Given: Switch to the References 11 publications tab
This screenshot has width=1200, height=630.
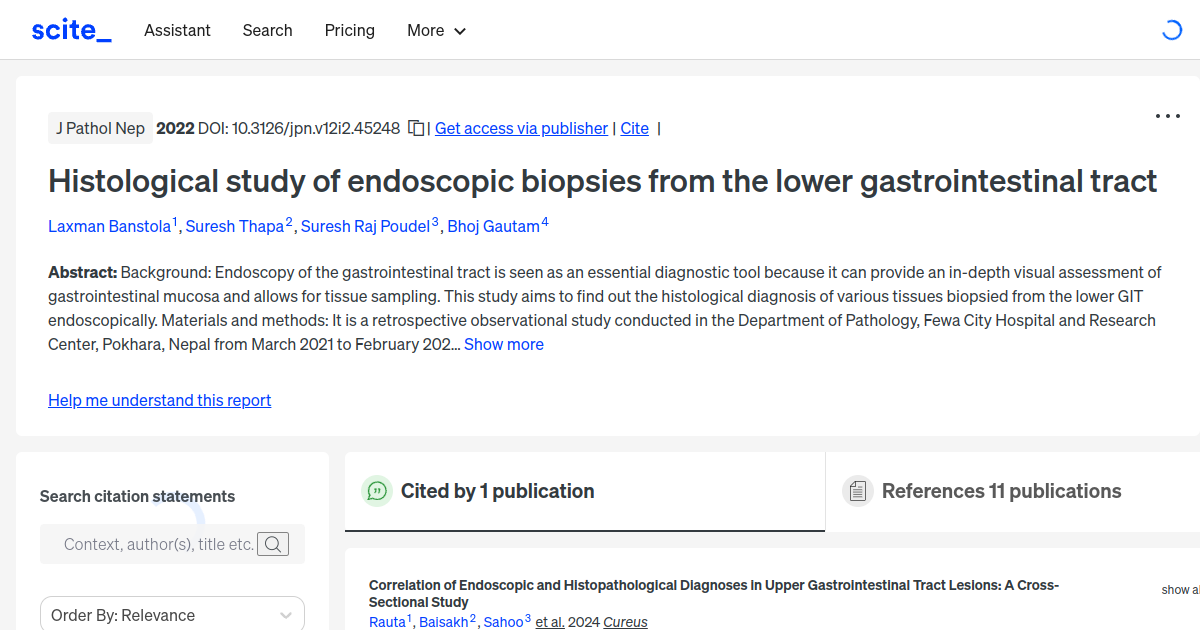Looking at the screenshot, I should [1002, 491].
